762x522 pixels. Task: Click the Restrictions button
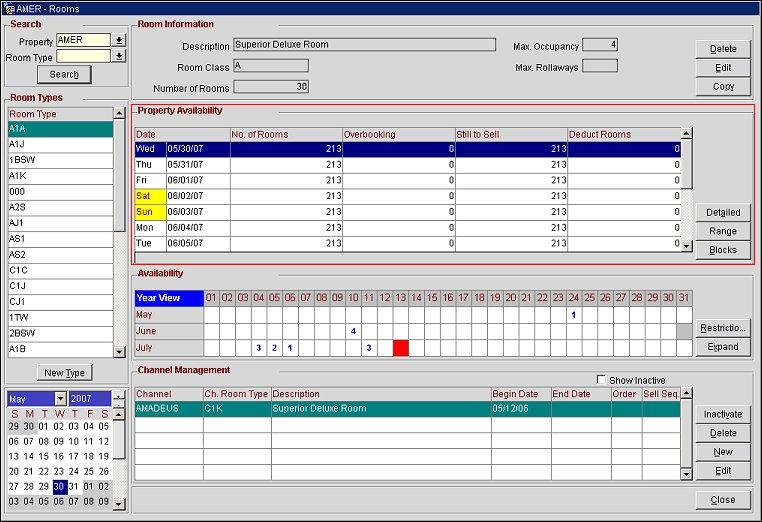(723, 328)
